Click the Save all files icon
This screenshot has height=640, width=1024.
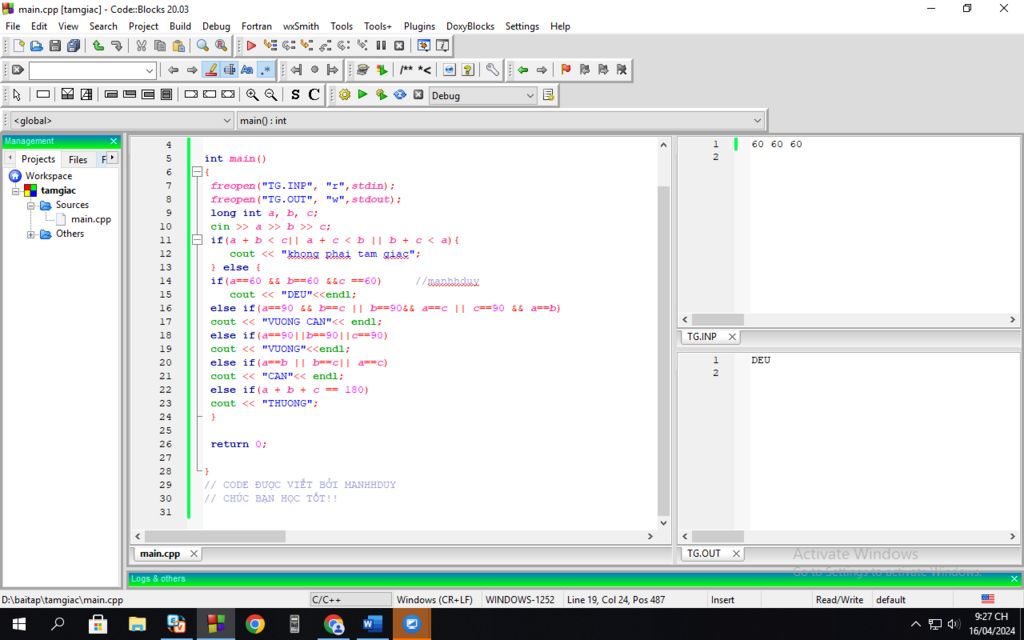73,46
